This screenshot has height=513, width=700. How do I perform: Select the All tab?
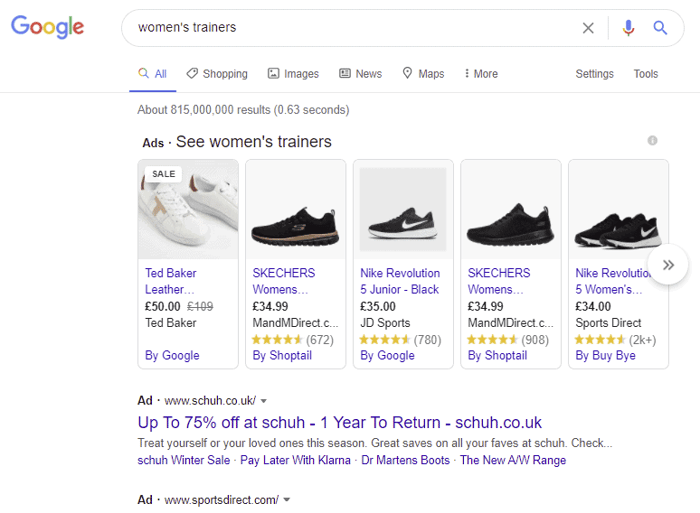[x=153, y=74]
